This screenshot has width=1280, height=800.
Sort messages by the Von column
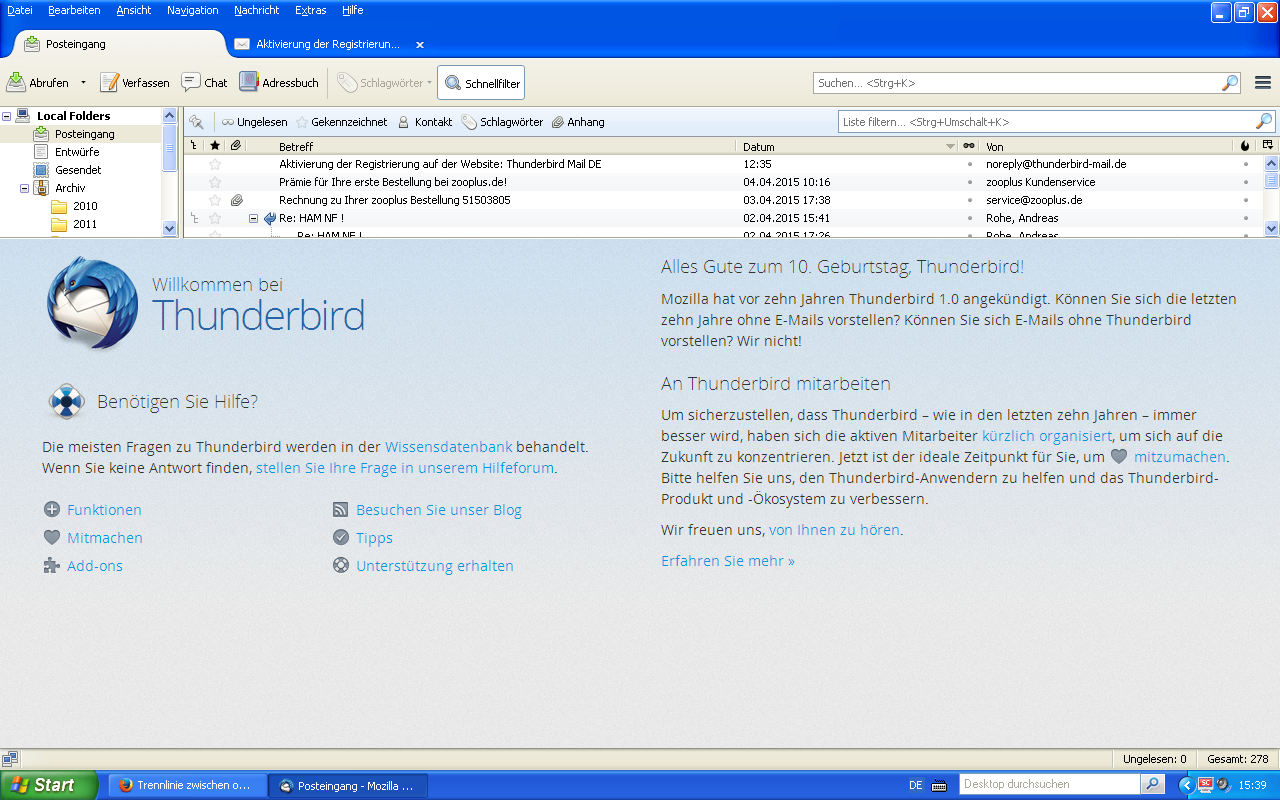tap(1107, 146)
